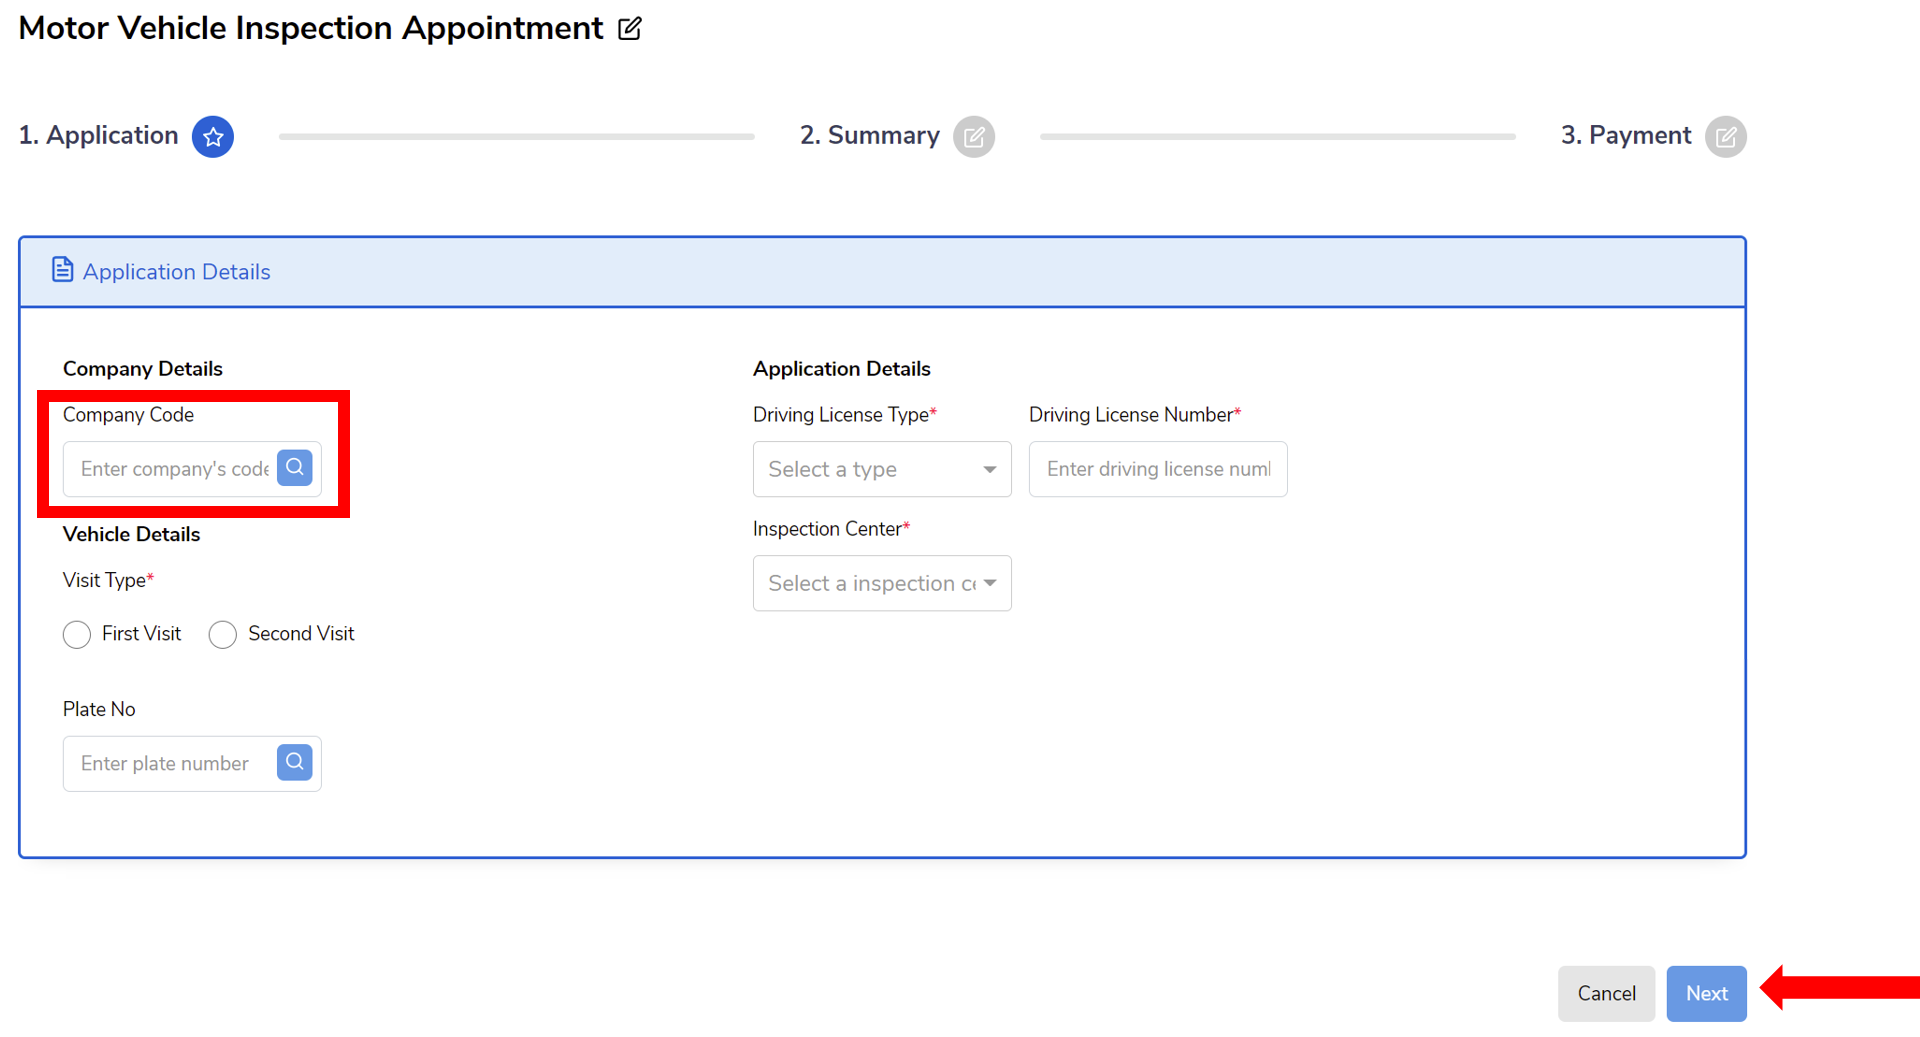Select the Summary step

(x=869, y=136)
